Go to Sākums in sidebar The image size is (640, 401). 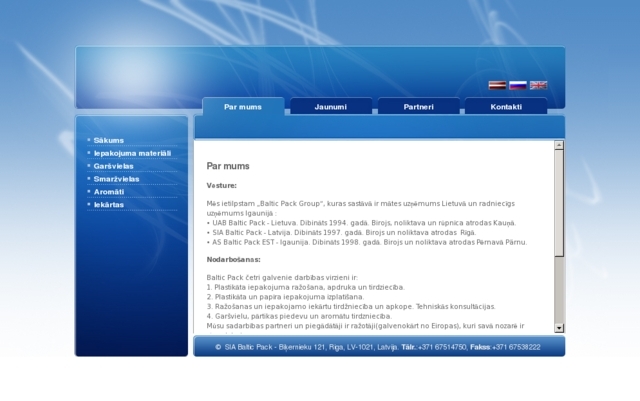[x=109, y=140]
